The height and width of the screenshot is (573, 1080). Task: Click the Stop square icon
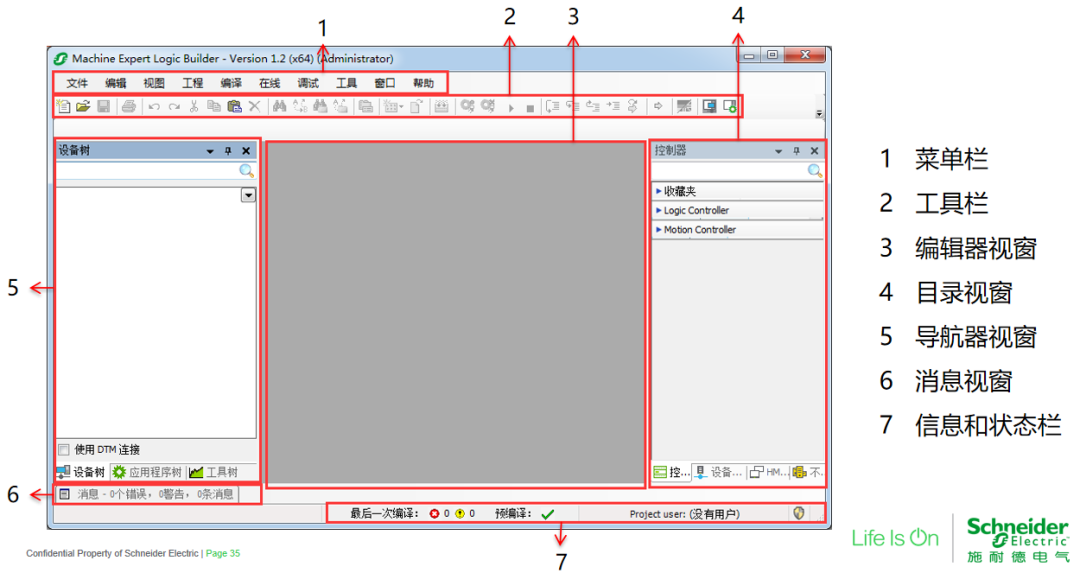tap(530, 108)
